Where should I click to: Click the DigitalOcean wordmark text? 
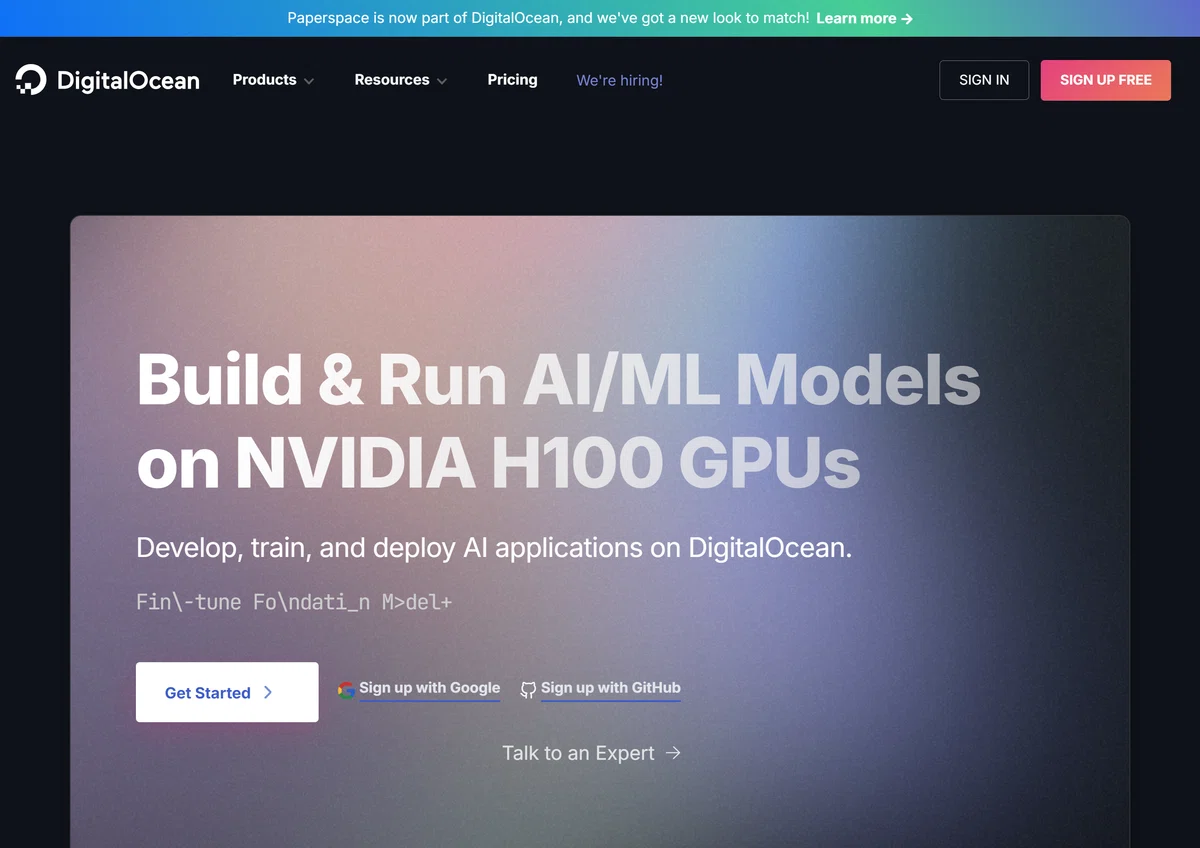(x=128, y=81)
